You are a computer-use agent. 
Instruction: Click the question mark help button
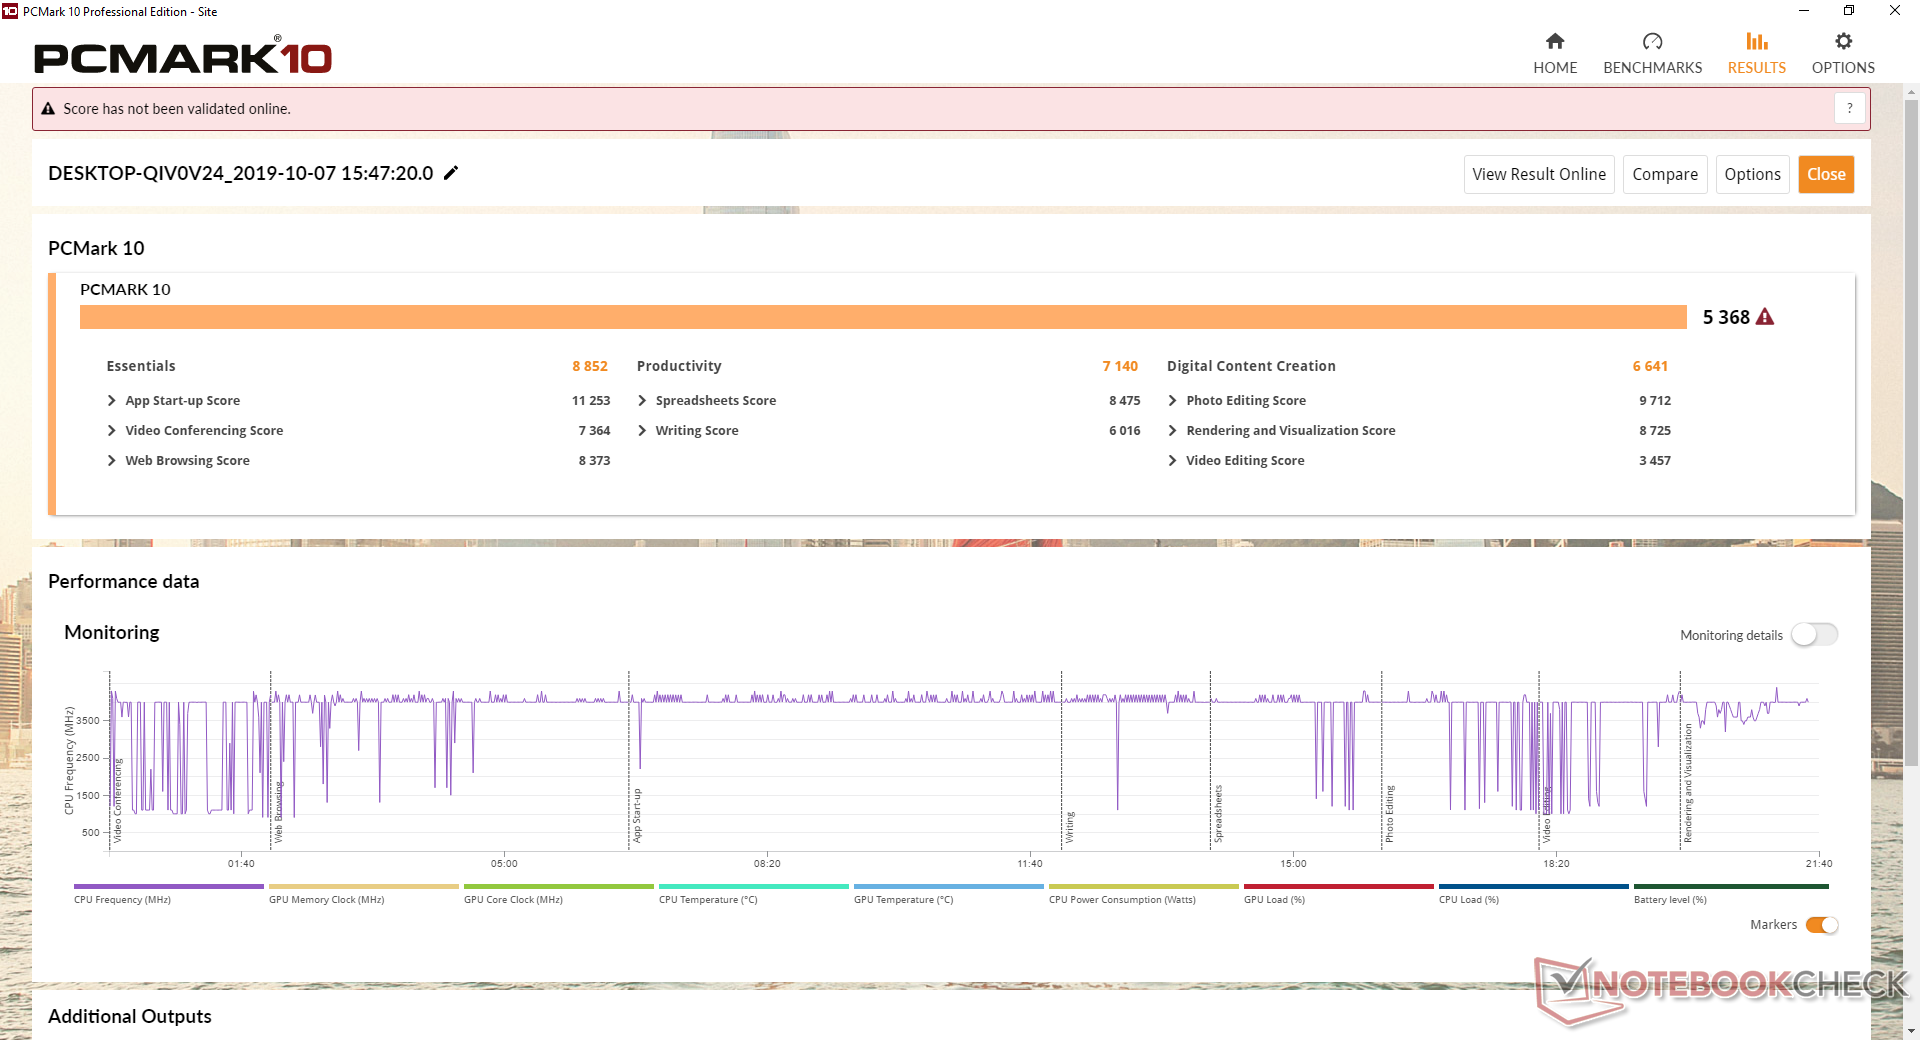point(1850,108)
